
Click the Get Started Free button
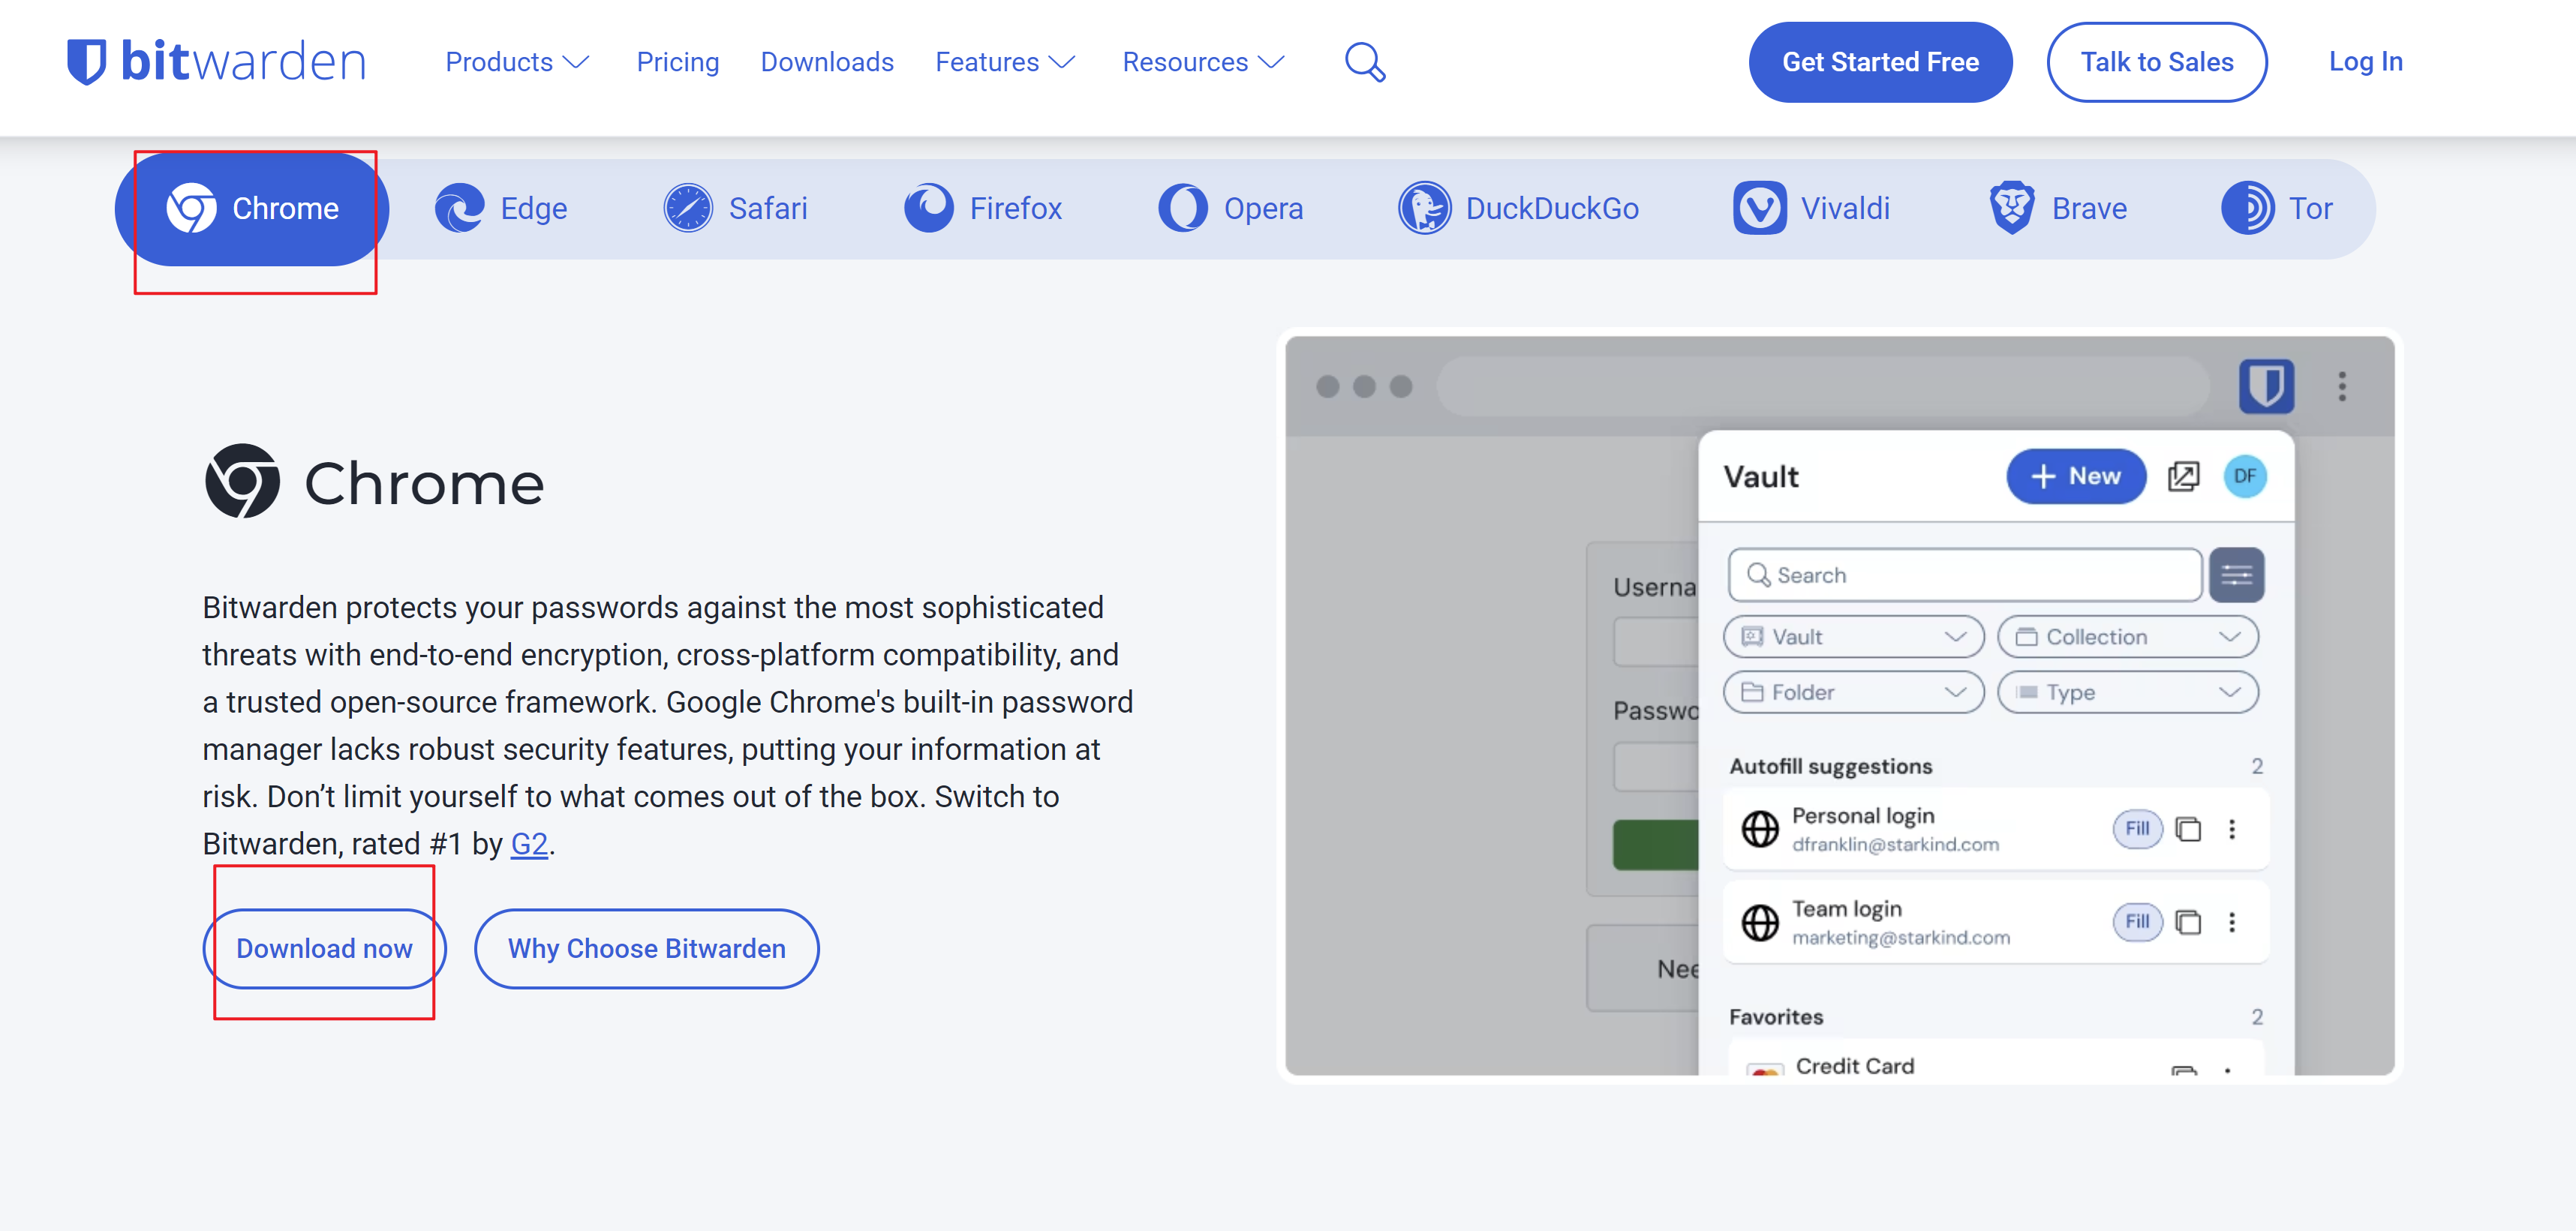point(1880,62)
